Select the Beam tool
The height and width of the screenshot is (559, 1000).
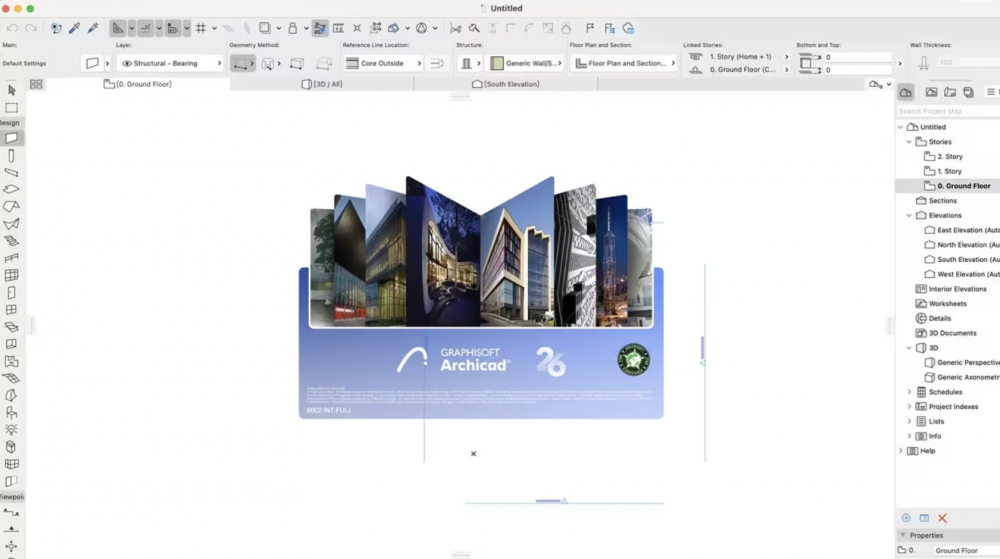tap(11, 173)
